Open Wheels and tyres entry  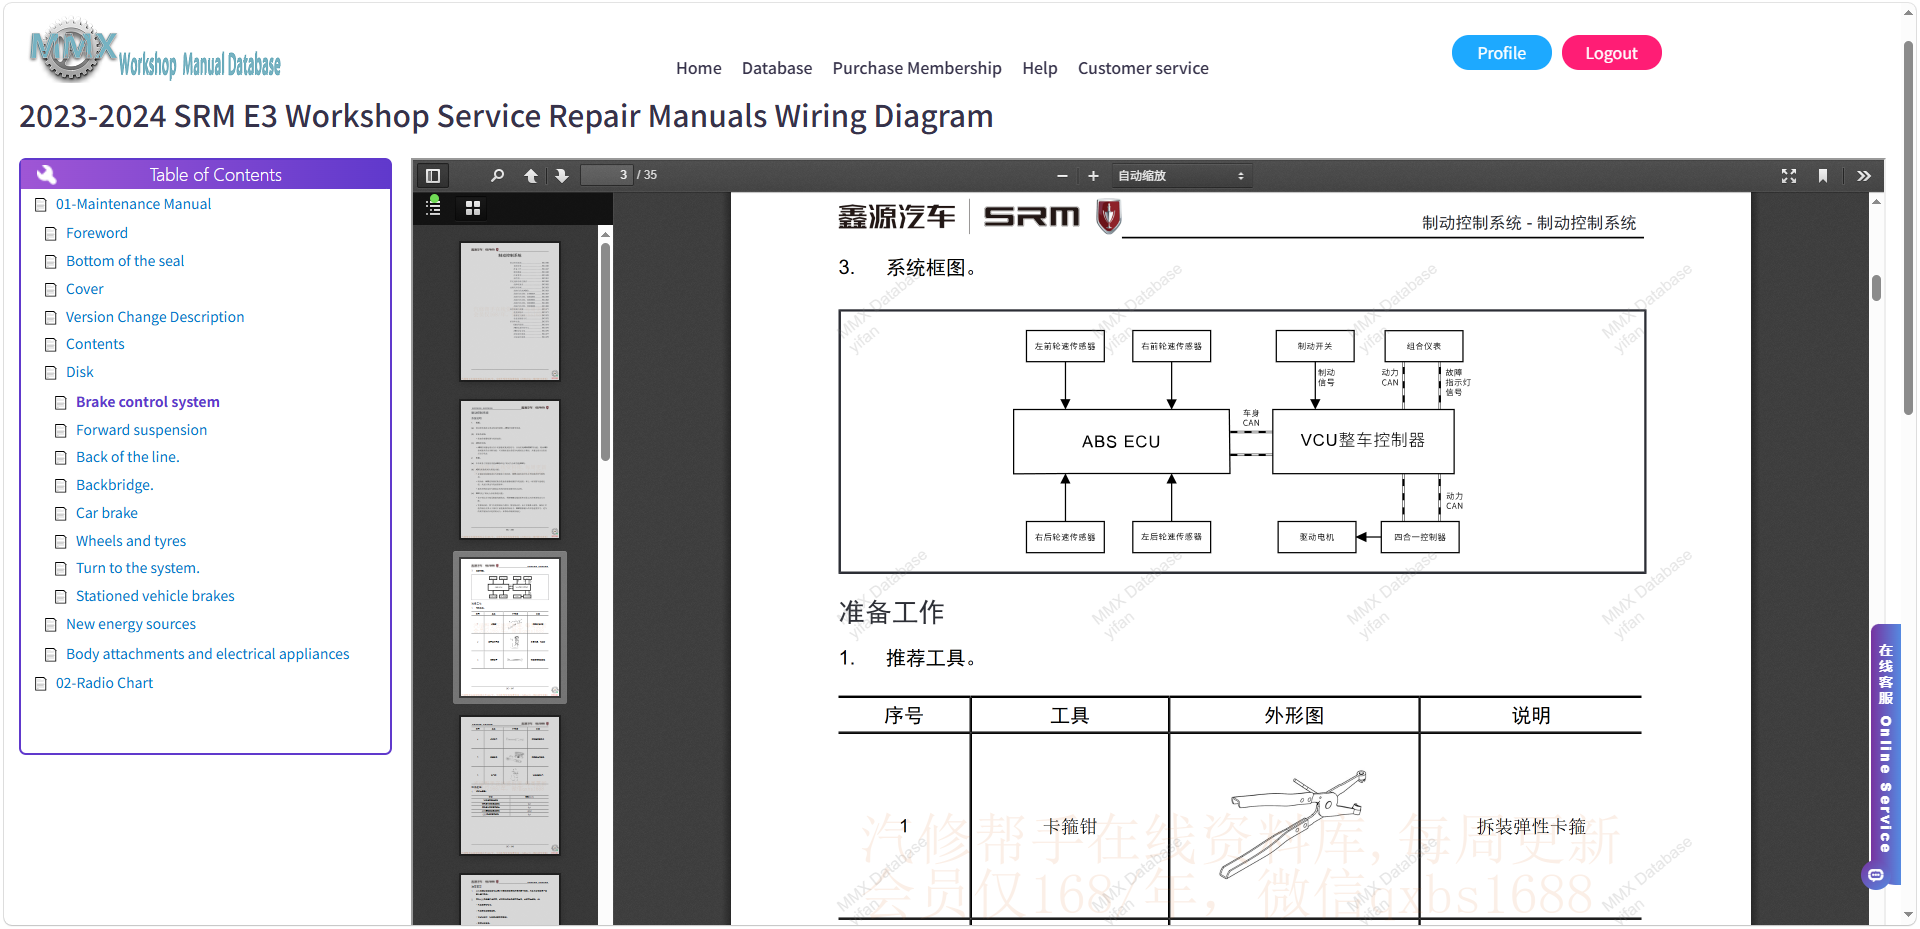(131, 541)
